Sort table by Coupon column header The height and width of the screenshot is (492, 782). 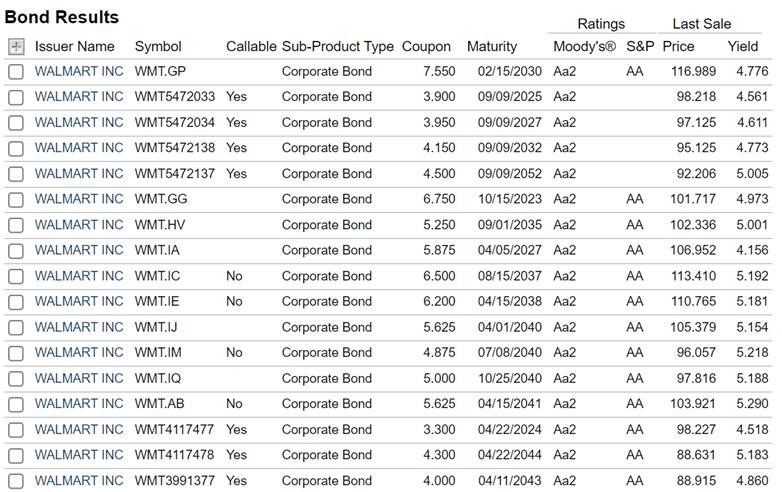click(426, 46)
